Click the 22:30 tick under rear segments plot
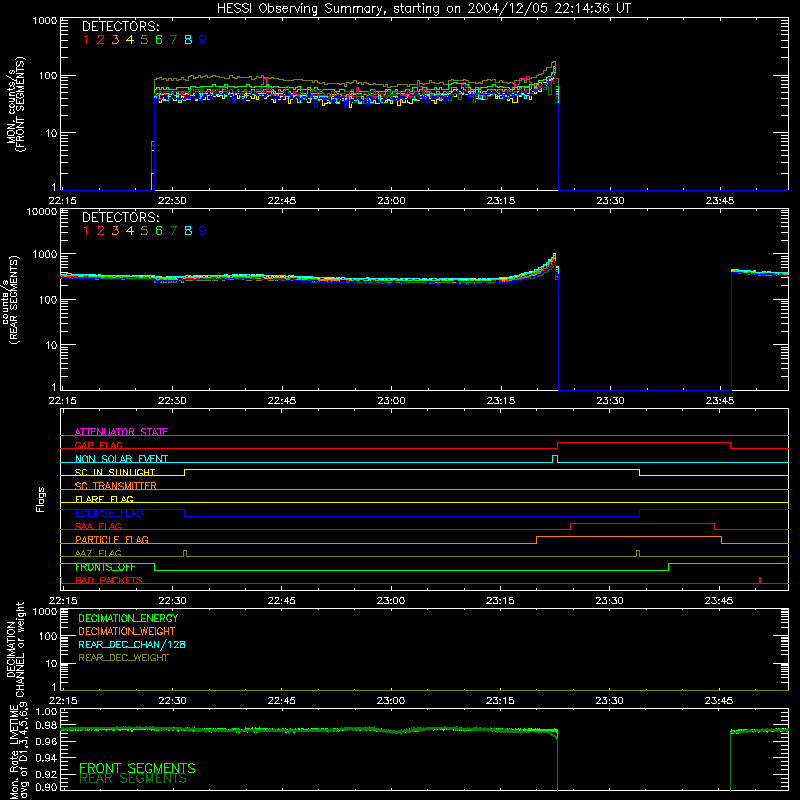This screenshot has width=800, height=800. [172, 401]
